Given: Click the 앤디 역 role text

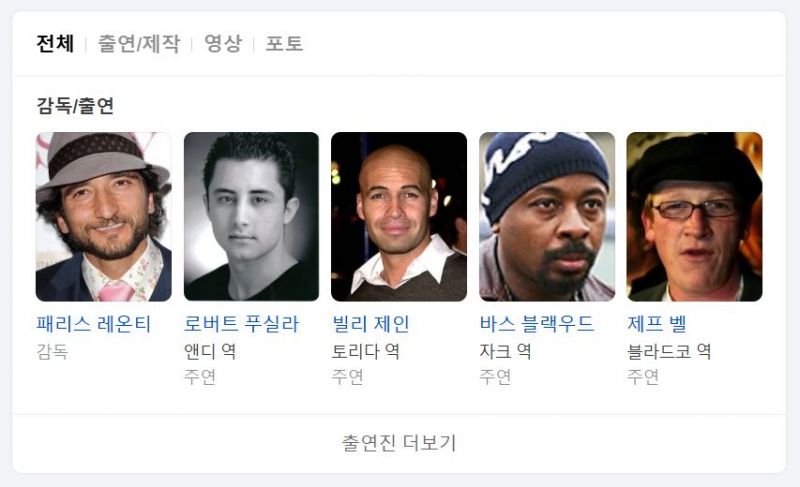Looking at the screenshot, I should pos(210,351).
